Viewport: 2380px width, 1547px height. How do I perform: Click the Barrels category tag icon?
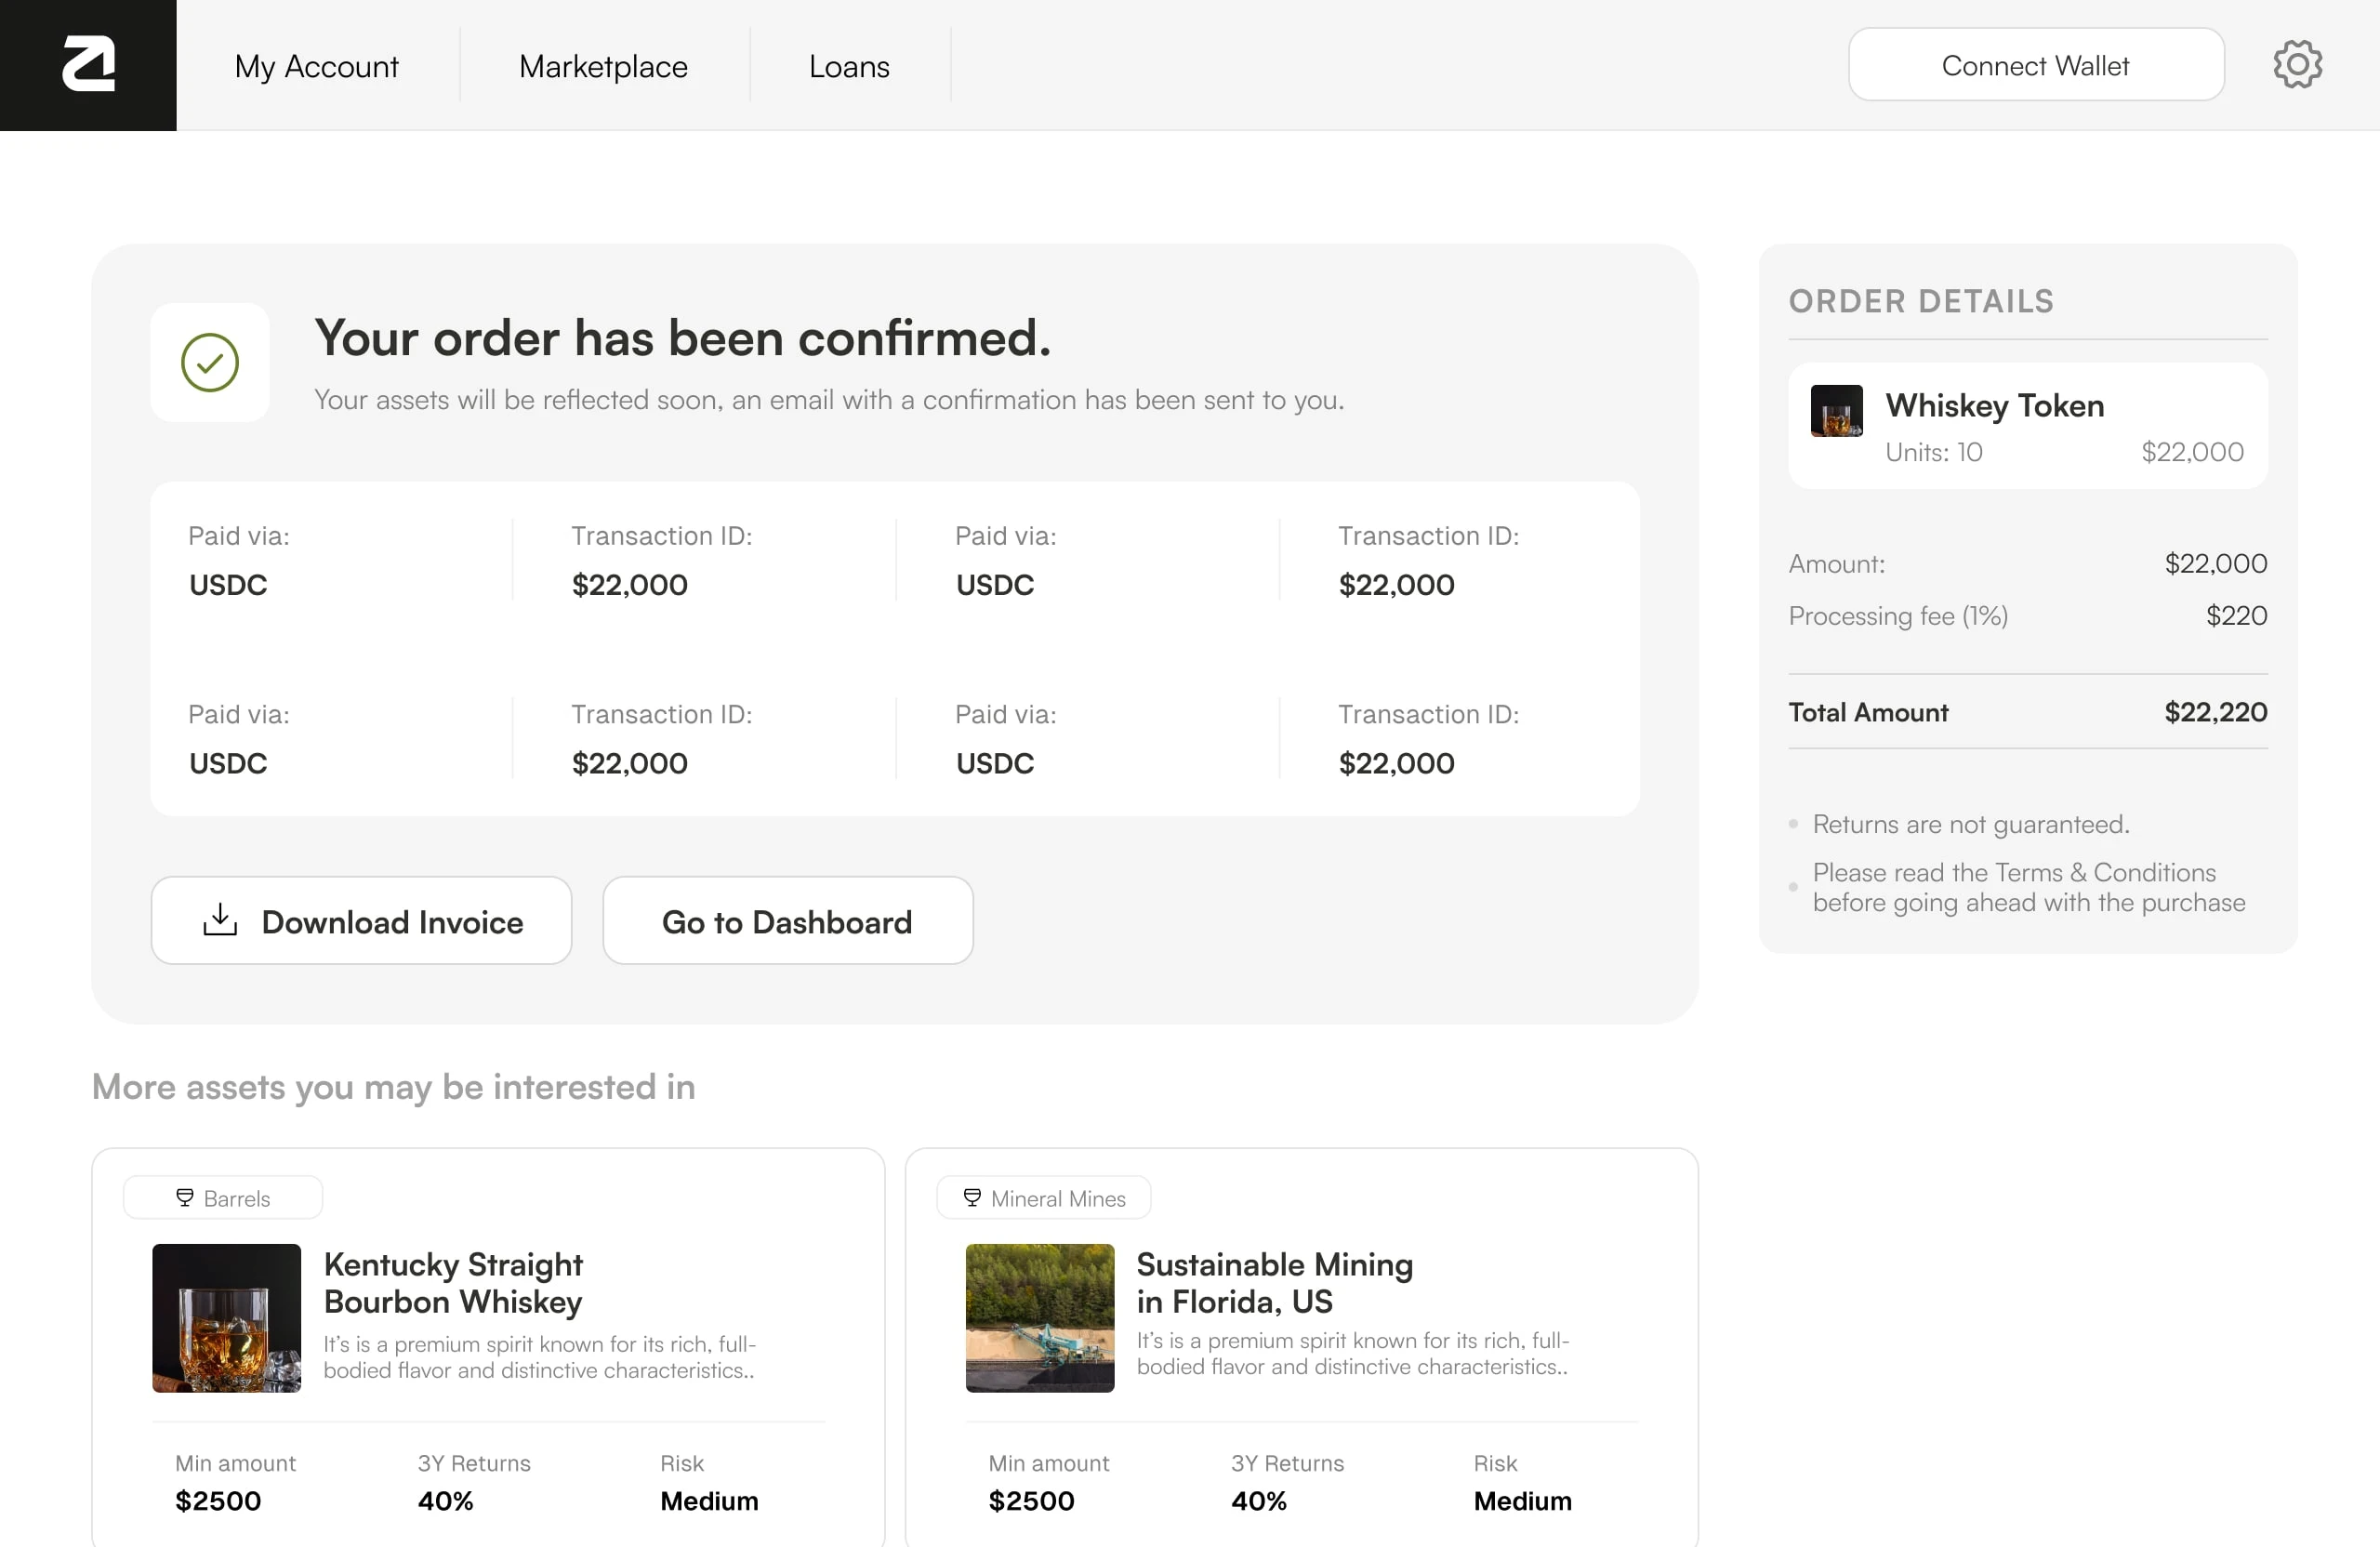coord(185,1197)
